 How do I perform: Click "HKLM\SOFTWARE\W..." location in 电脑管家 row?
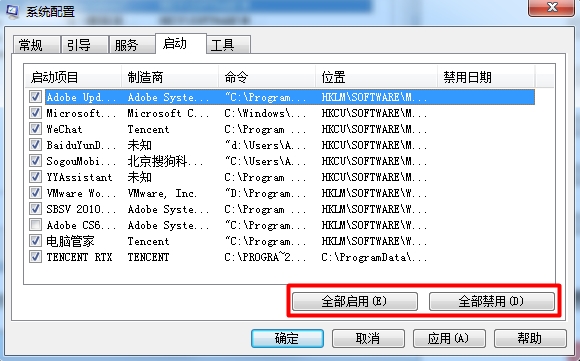pos(374,241)
